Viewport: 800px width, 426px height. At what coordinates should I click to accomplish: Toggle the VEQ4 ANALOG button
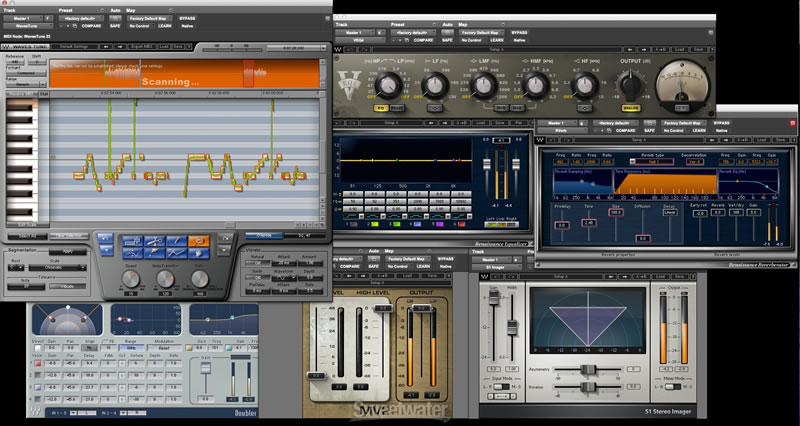[631, 108]
